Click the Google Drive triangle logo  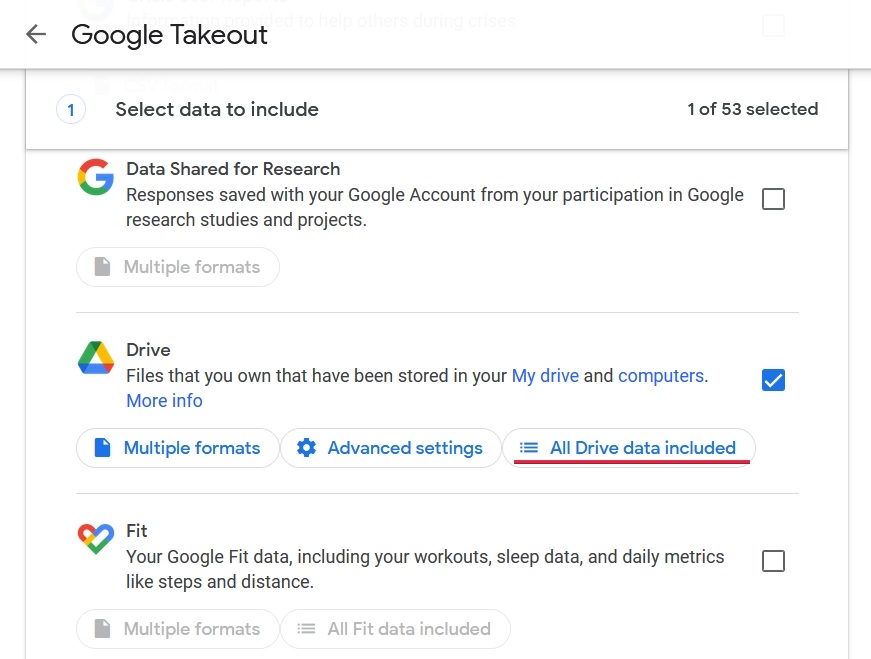95,360
